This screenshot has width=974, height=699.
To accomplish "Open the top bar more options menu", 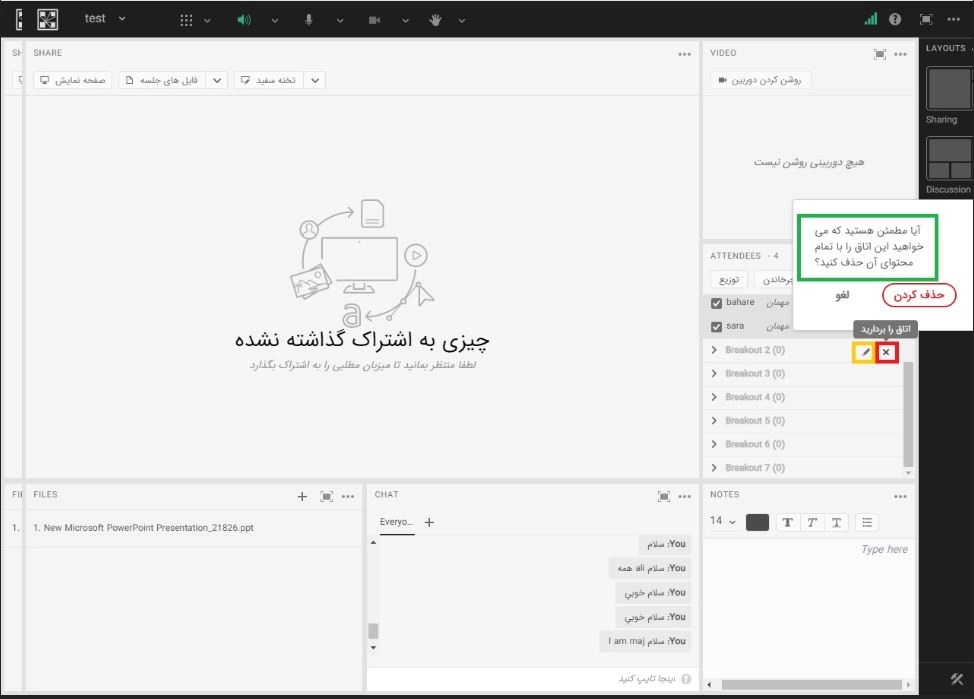I will pyautogui.click(x=954, y=19).
